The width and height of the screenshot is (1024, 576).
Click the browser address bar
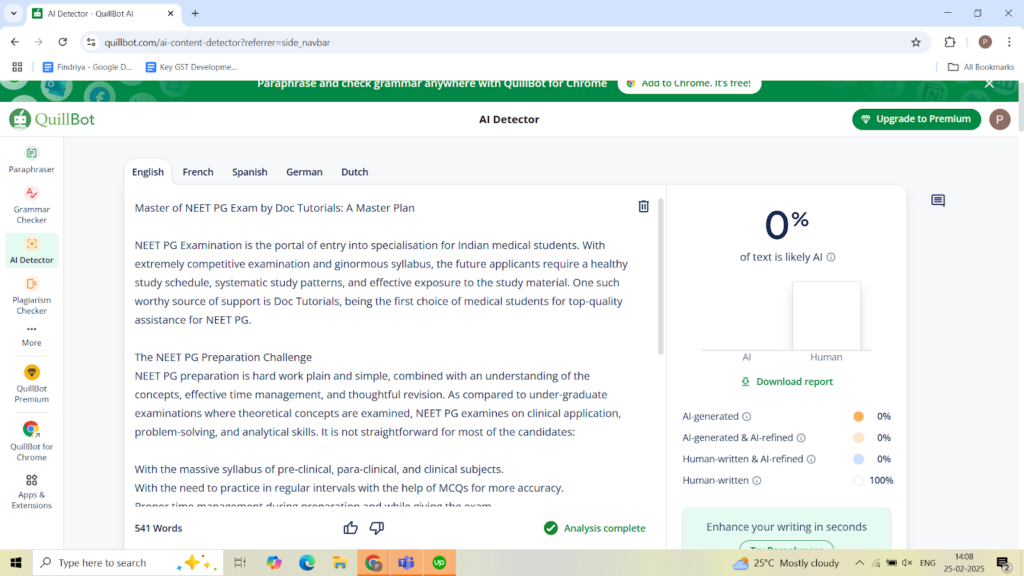[500, 42]
